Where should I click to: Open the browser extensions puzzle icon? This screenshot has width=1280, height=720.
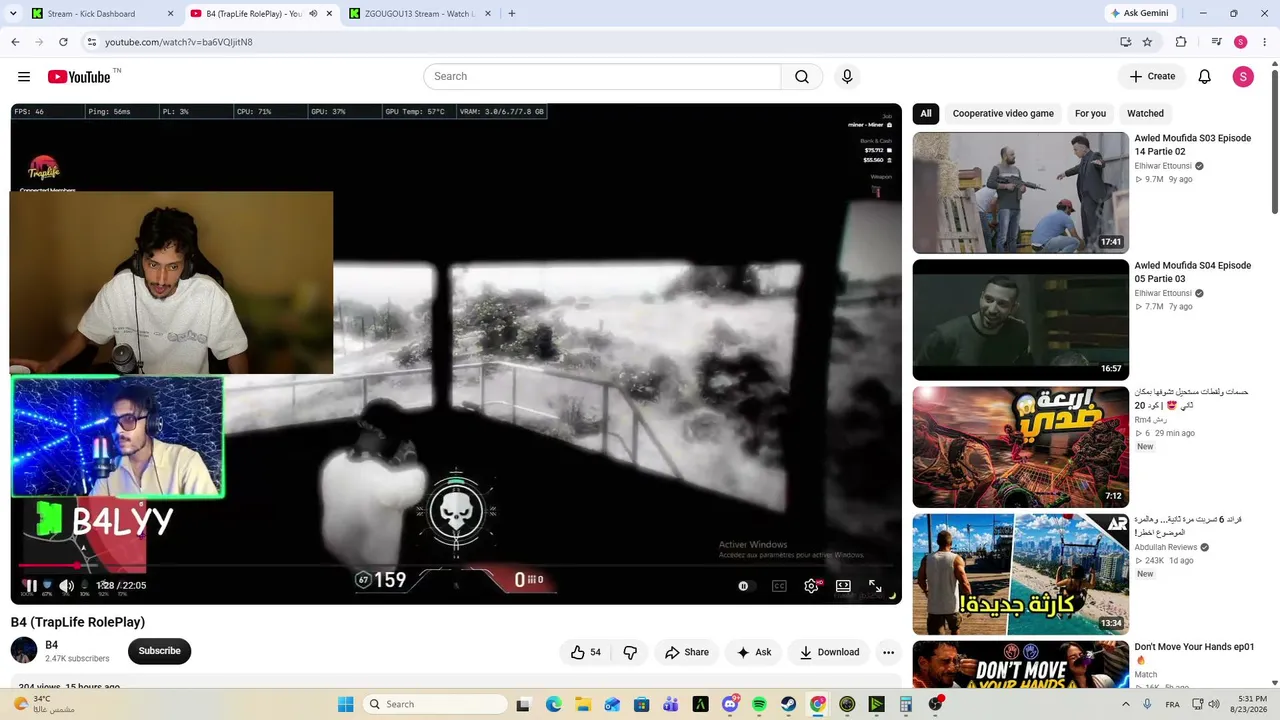(1181, 42)
